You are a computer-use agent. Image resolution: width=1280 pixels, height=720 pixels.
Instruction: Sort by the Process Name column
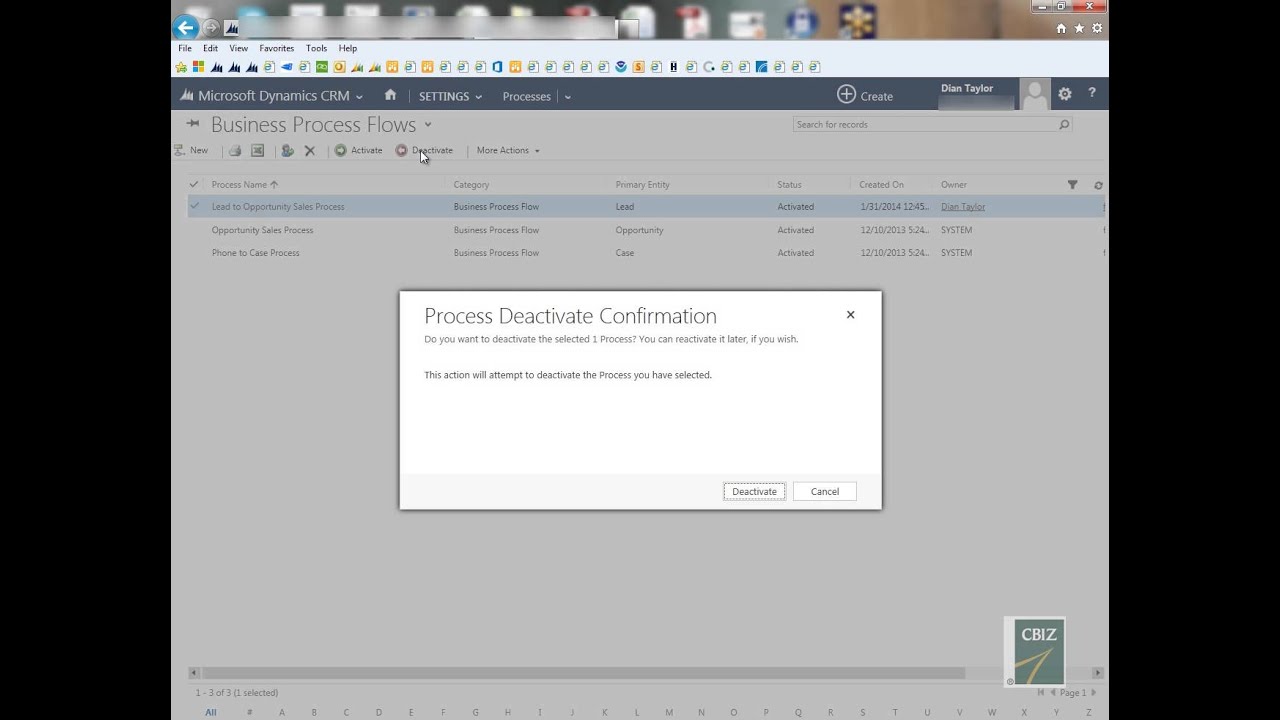(245, 184)
